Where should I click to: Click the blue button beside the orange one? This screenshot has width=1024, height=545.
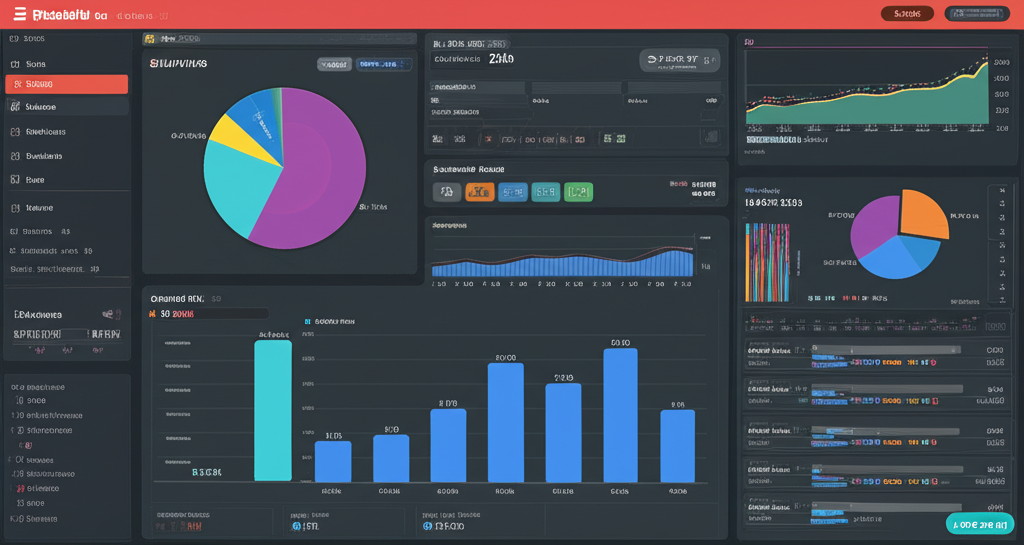(x=512, y=192)
